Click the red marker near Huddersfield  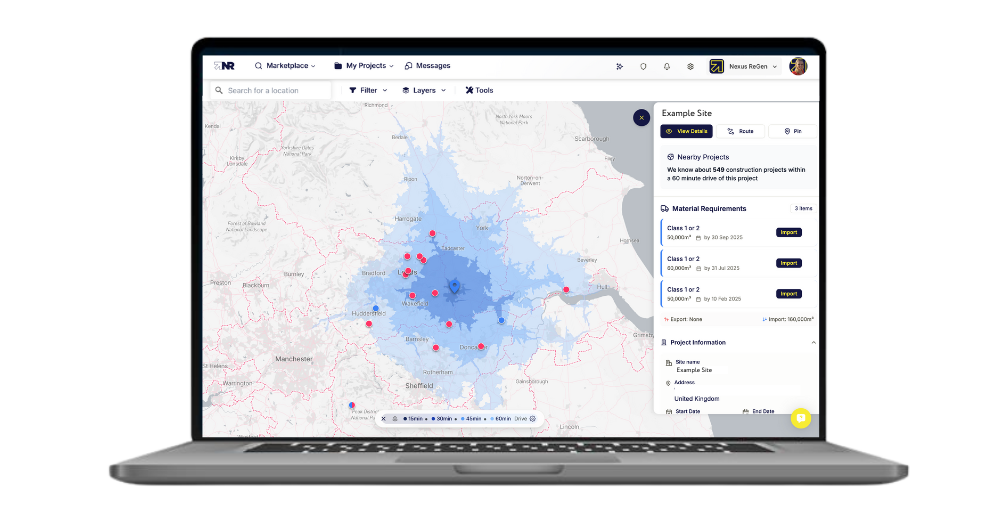click(369, 324)
